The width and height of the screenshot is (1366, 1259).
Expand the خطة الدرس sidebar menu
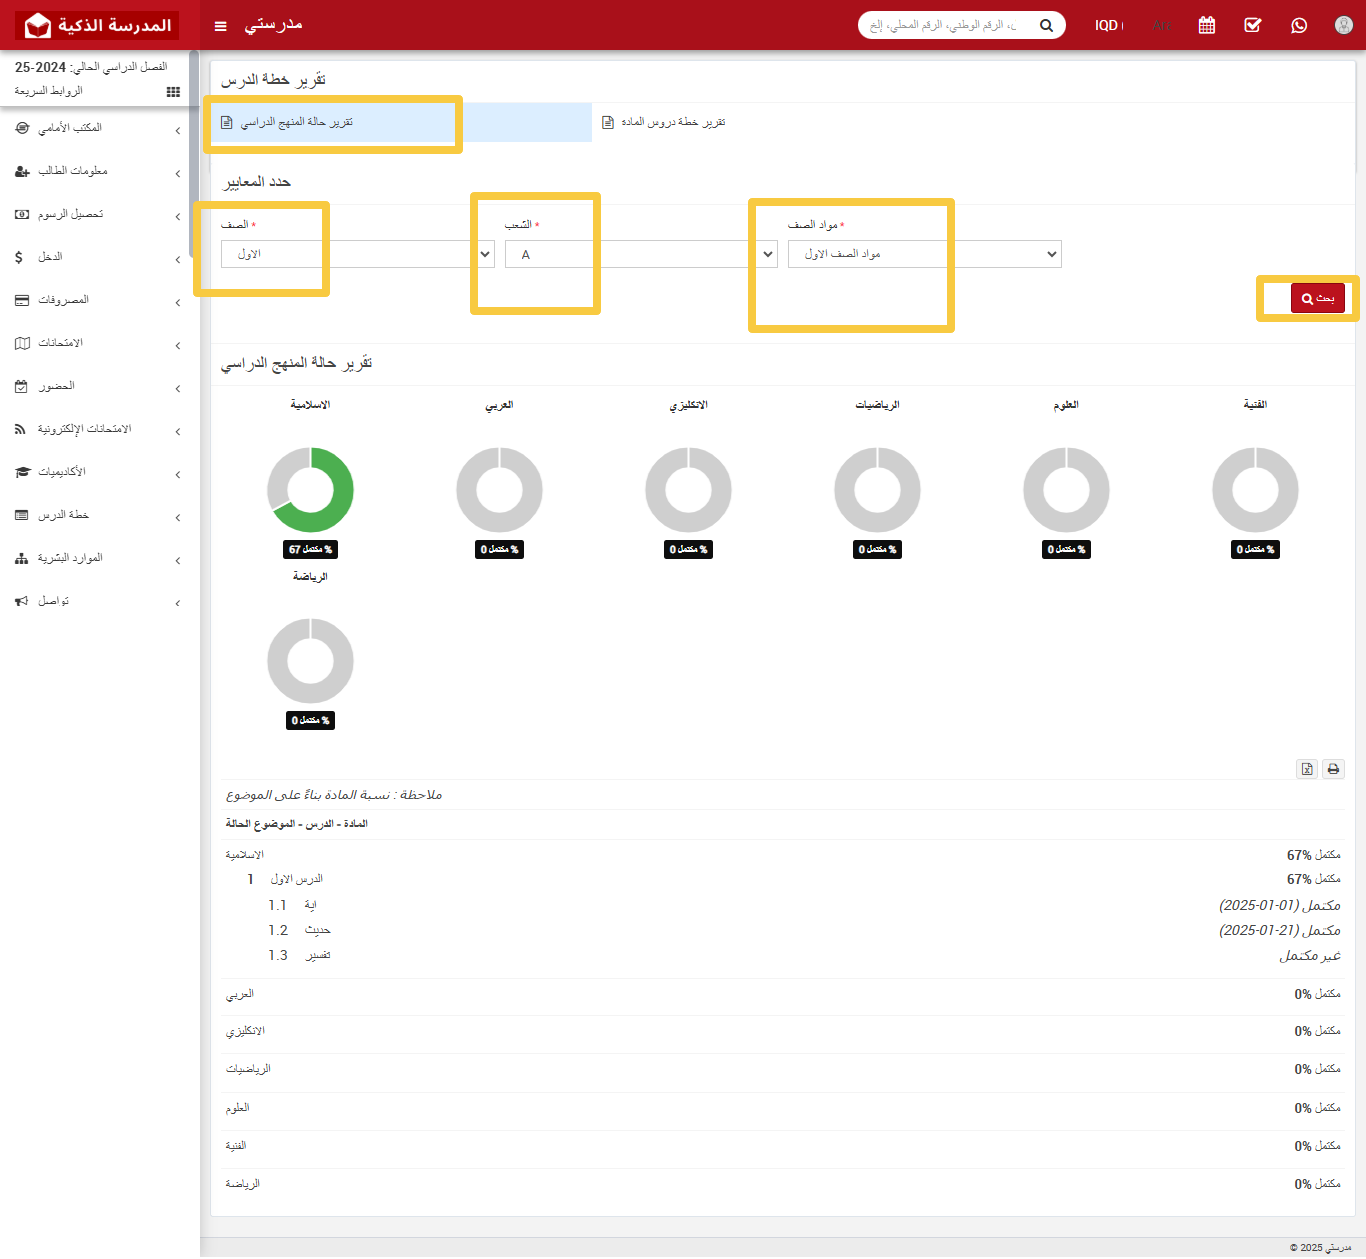tap(98, 515)
